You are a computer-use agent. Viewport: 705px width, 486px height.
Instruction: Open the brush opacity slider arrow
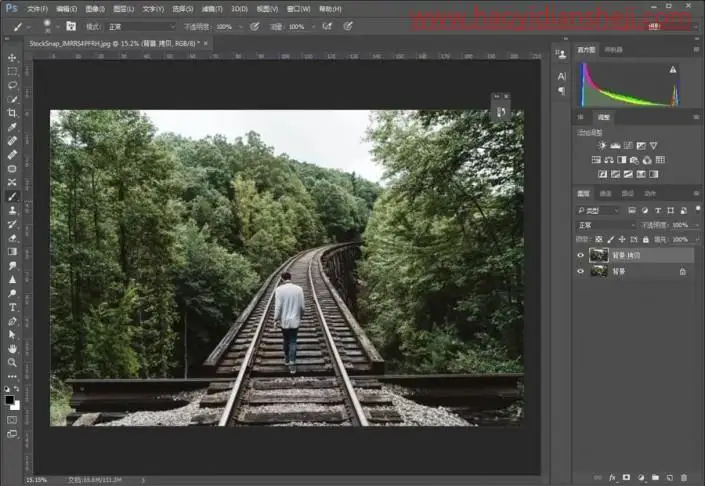point(241,27)
